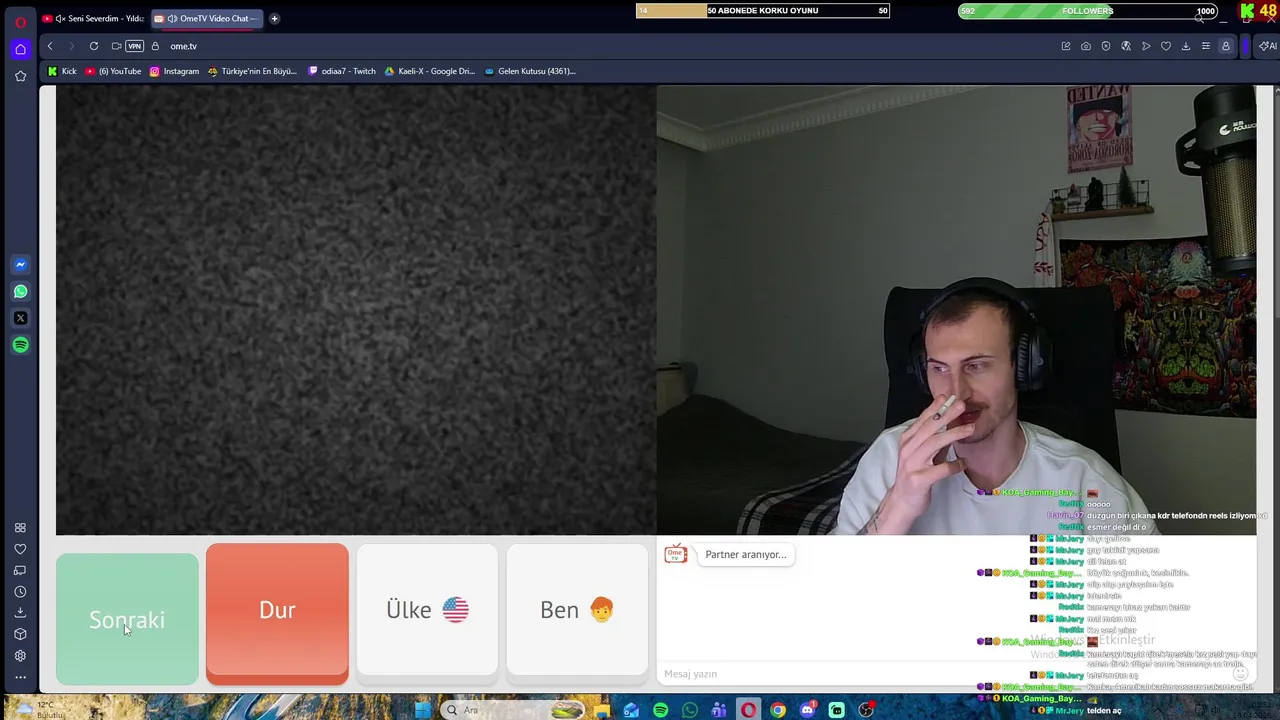Click the Partner aranıyor status message
The height and width of the screenshot is (720, 1280).
[x=745, y=555]
